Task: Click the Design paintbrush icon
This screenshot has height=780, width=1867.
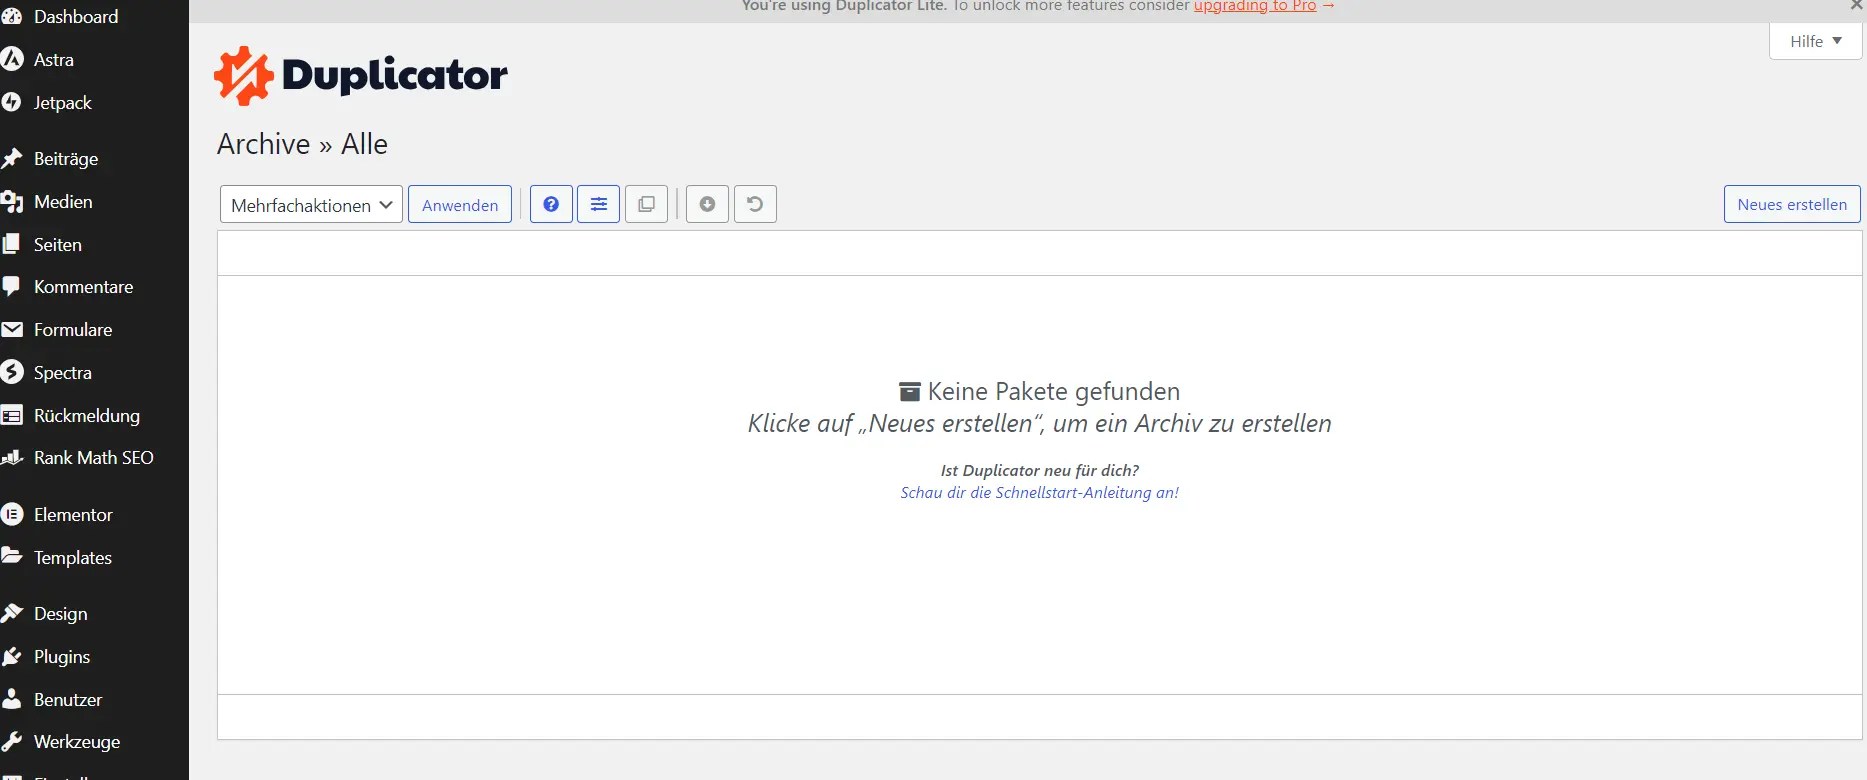Action: tap(11, 613)
